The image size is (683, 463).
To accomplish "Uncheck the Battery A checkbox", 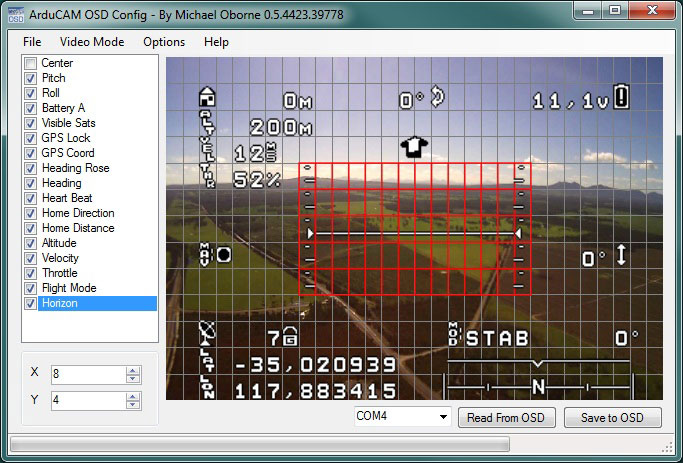I will click(x=31, y=108).
